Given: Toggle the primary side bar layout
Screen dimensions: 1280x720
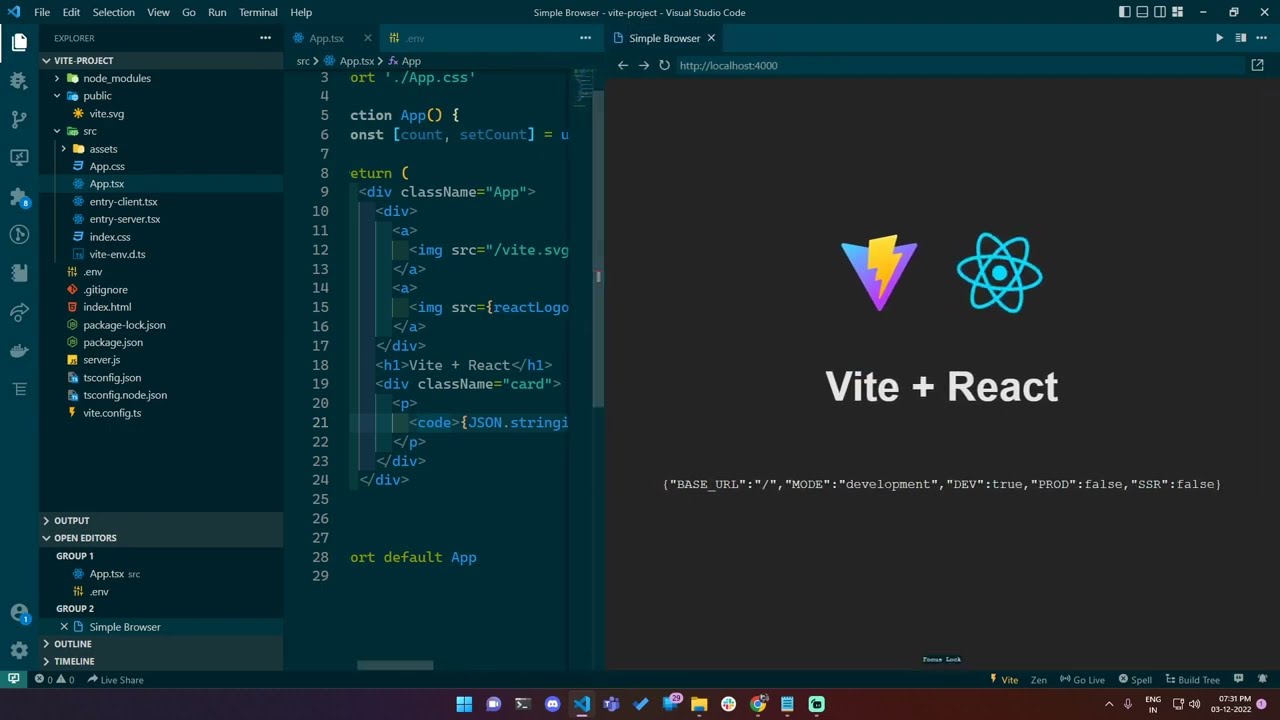Looking at the screenshot, I should [1124, 12].
